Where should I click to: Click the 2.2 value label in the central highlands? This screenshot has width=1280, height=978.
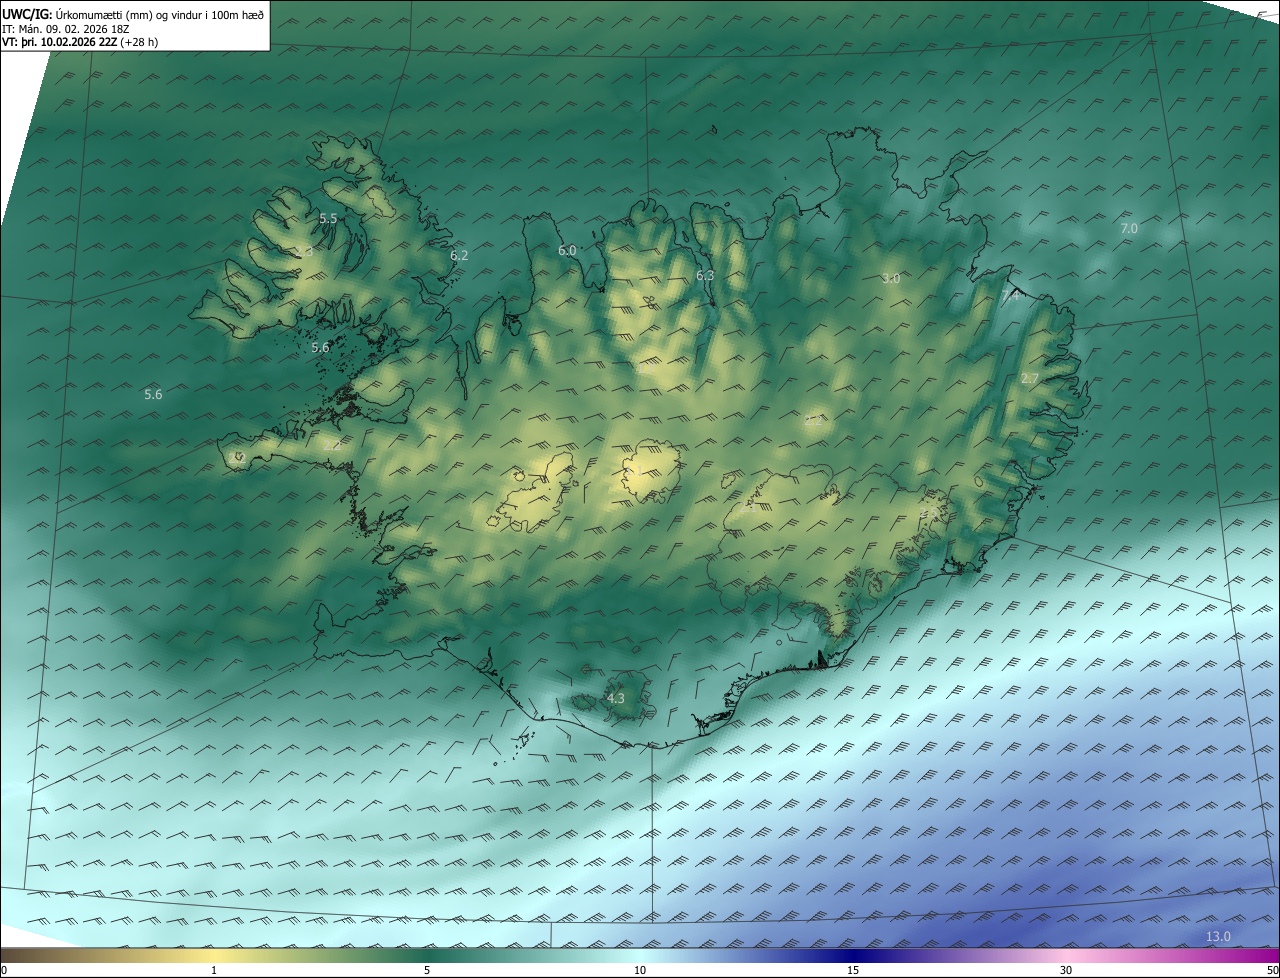click(813, 421)
